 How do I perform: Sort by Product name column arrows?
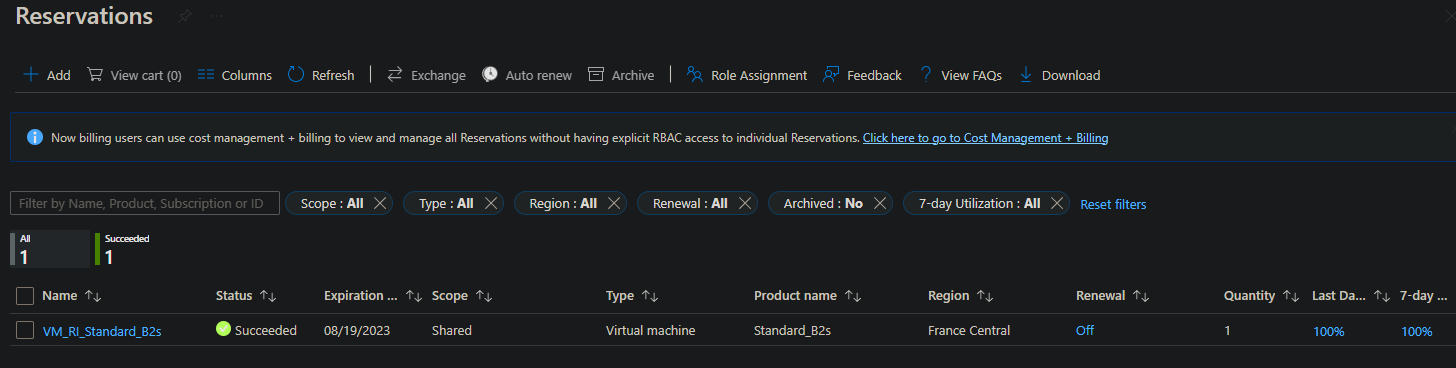pyautogui.click(x=853, y=296)
